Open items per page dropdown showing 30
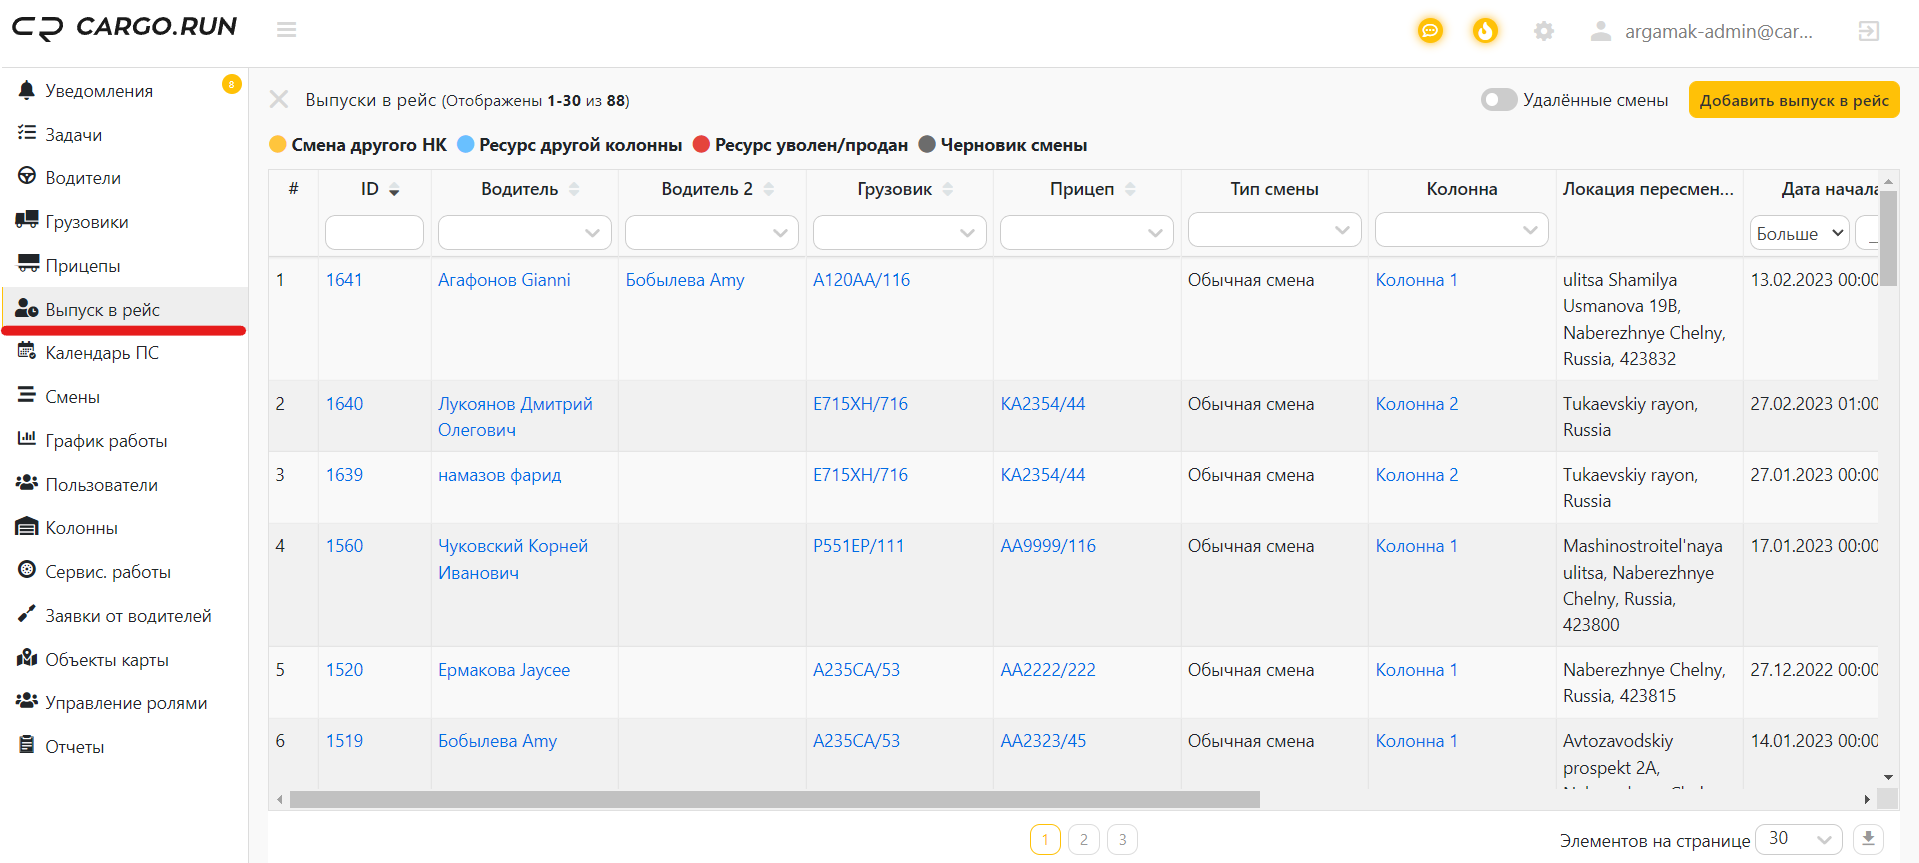 [1800, 839]
